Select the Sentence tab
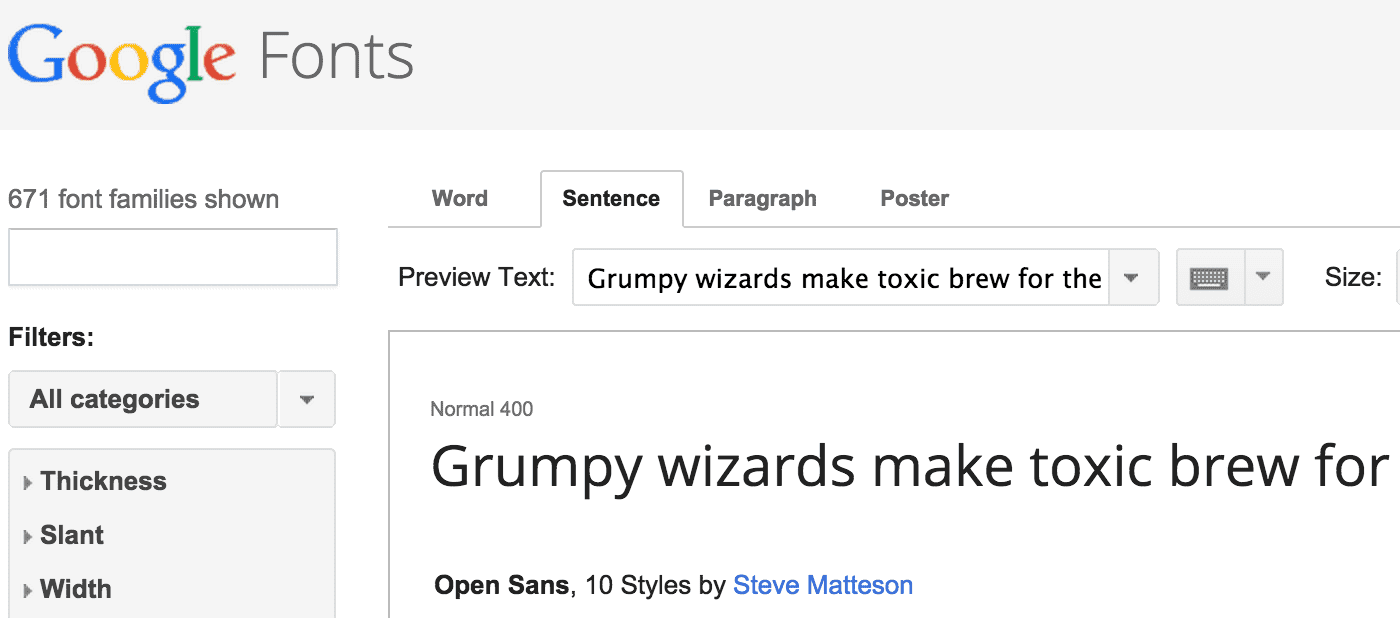Screen dimensions: 1400x618 [x=611, y=199]
